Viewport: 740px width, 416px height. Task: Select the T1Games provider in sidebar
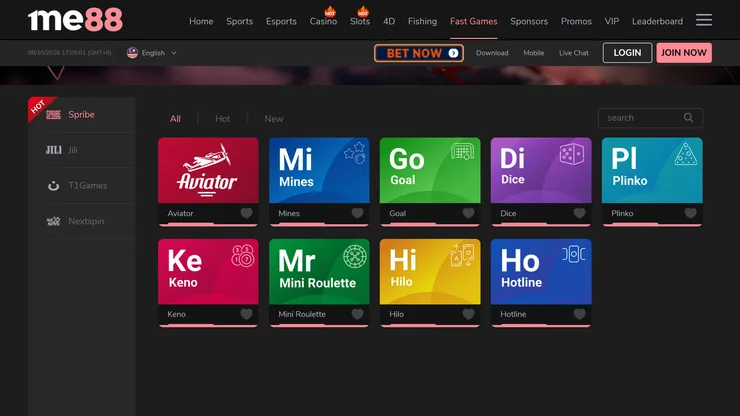82,186
